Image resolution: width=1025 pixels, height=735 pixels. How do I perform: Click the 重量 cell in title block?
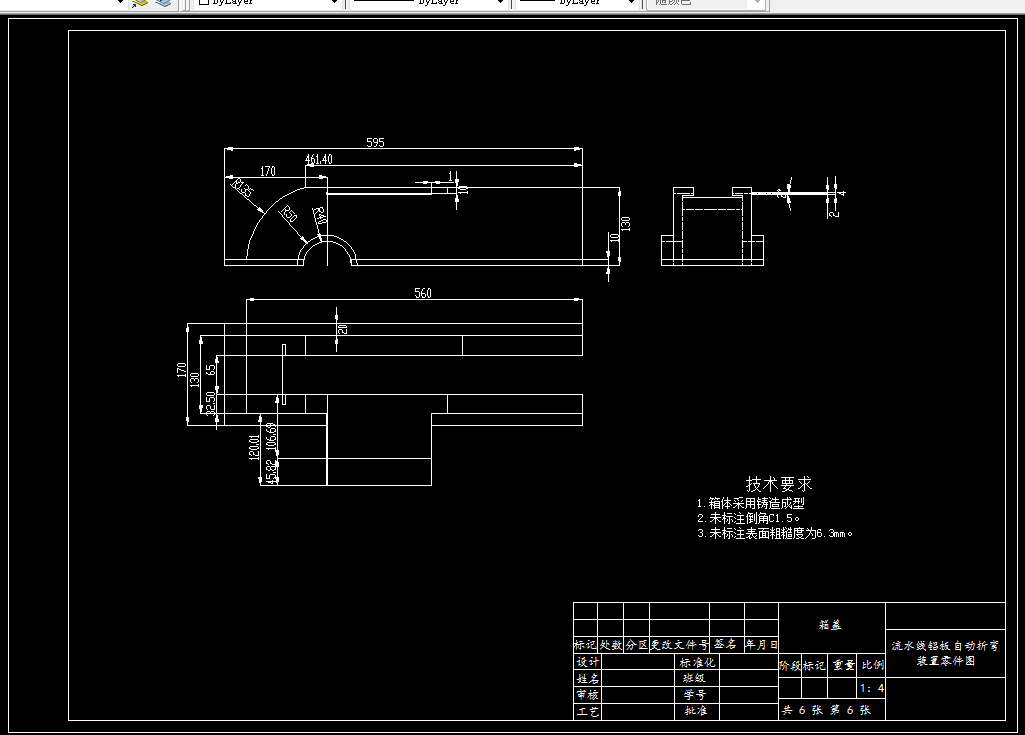(x=843, y=665)
